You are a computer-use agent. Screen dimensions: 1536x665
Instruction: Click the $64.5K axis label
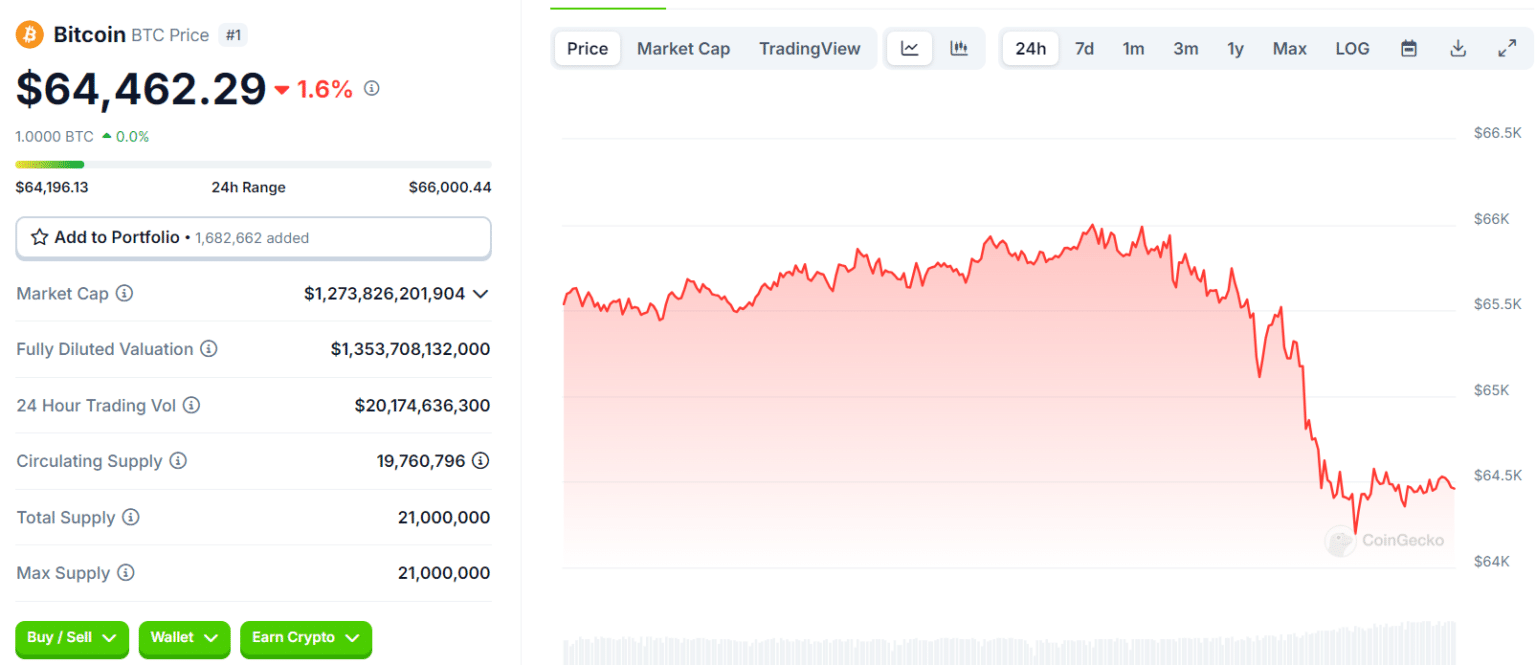point(1498,475)
